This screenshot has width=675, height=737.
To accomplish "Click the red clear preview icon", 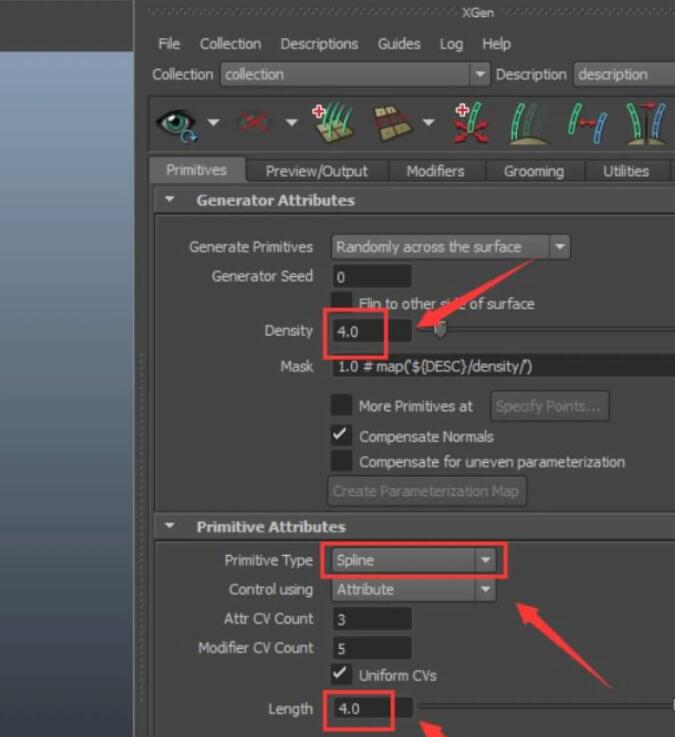I will click(x=254, y=123).
